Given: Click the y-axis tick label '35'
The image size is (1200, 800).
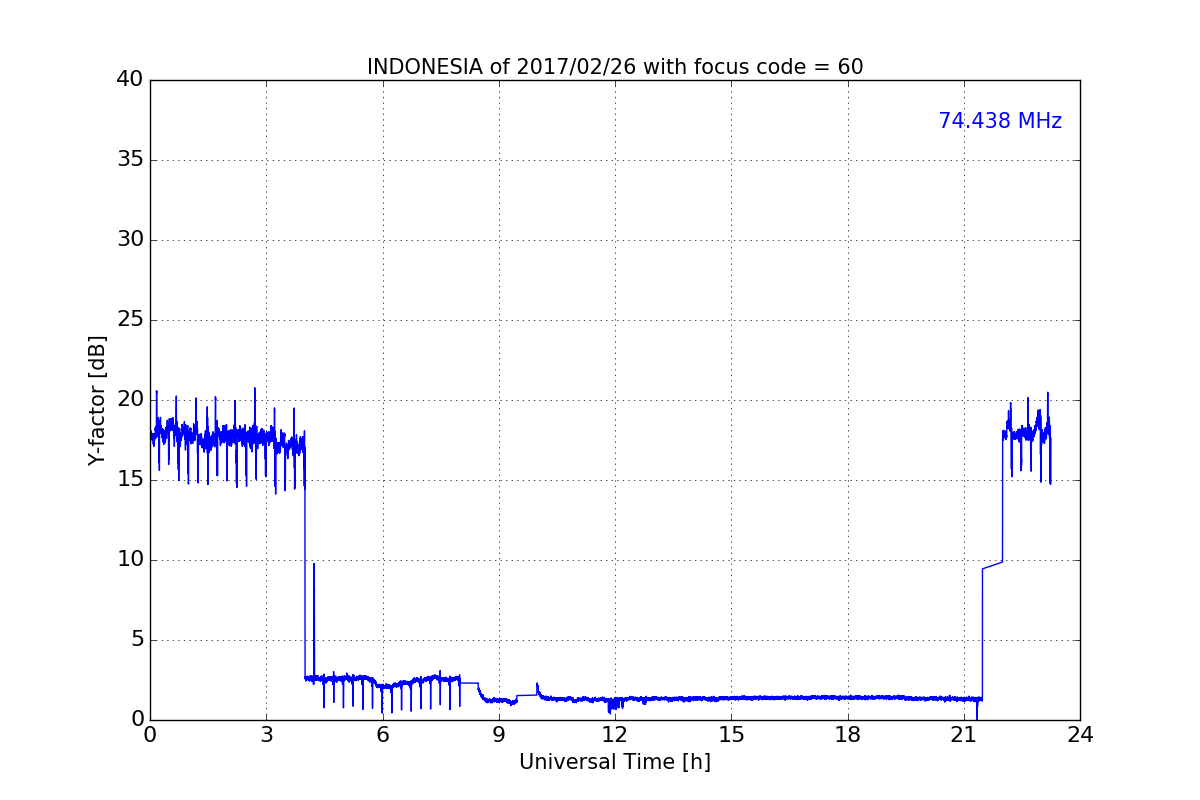Looking at the screenshot, I should 130,160.
